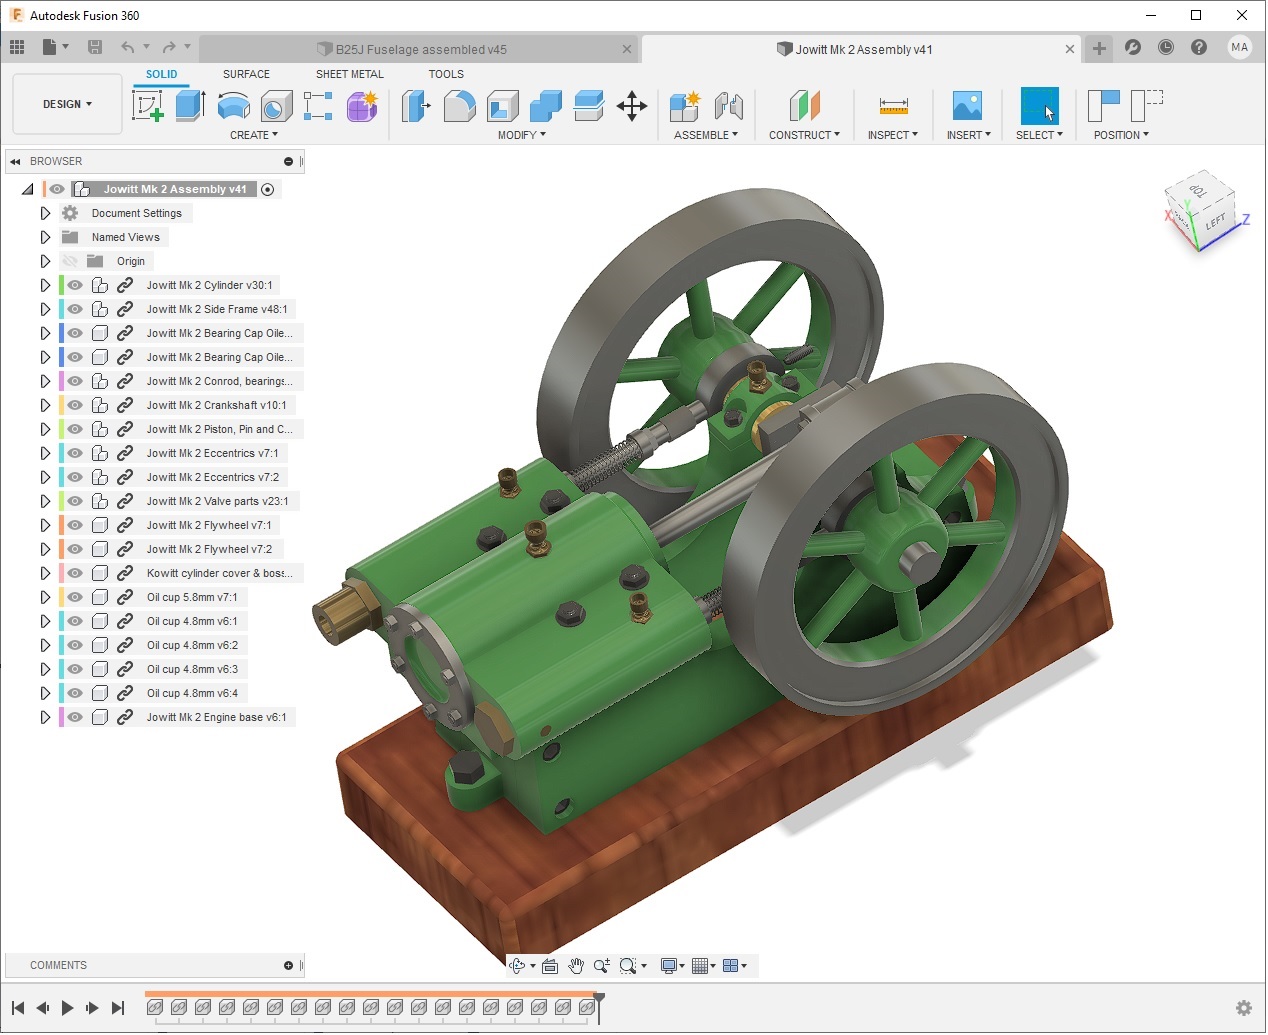The width and height of the screenshot is (1268, 1035).
Task: Select the Shell tool
Action: pyautogui.click(x=503, y=105)
